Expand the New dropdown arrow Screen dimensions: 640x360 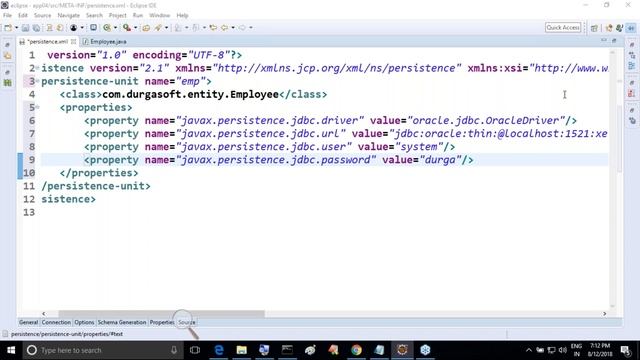coord(16,28)
